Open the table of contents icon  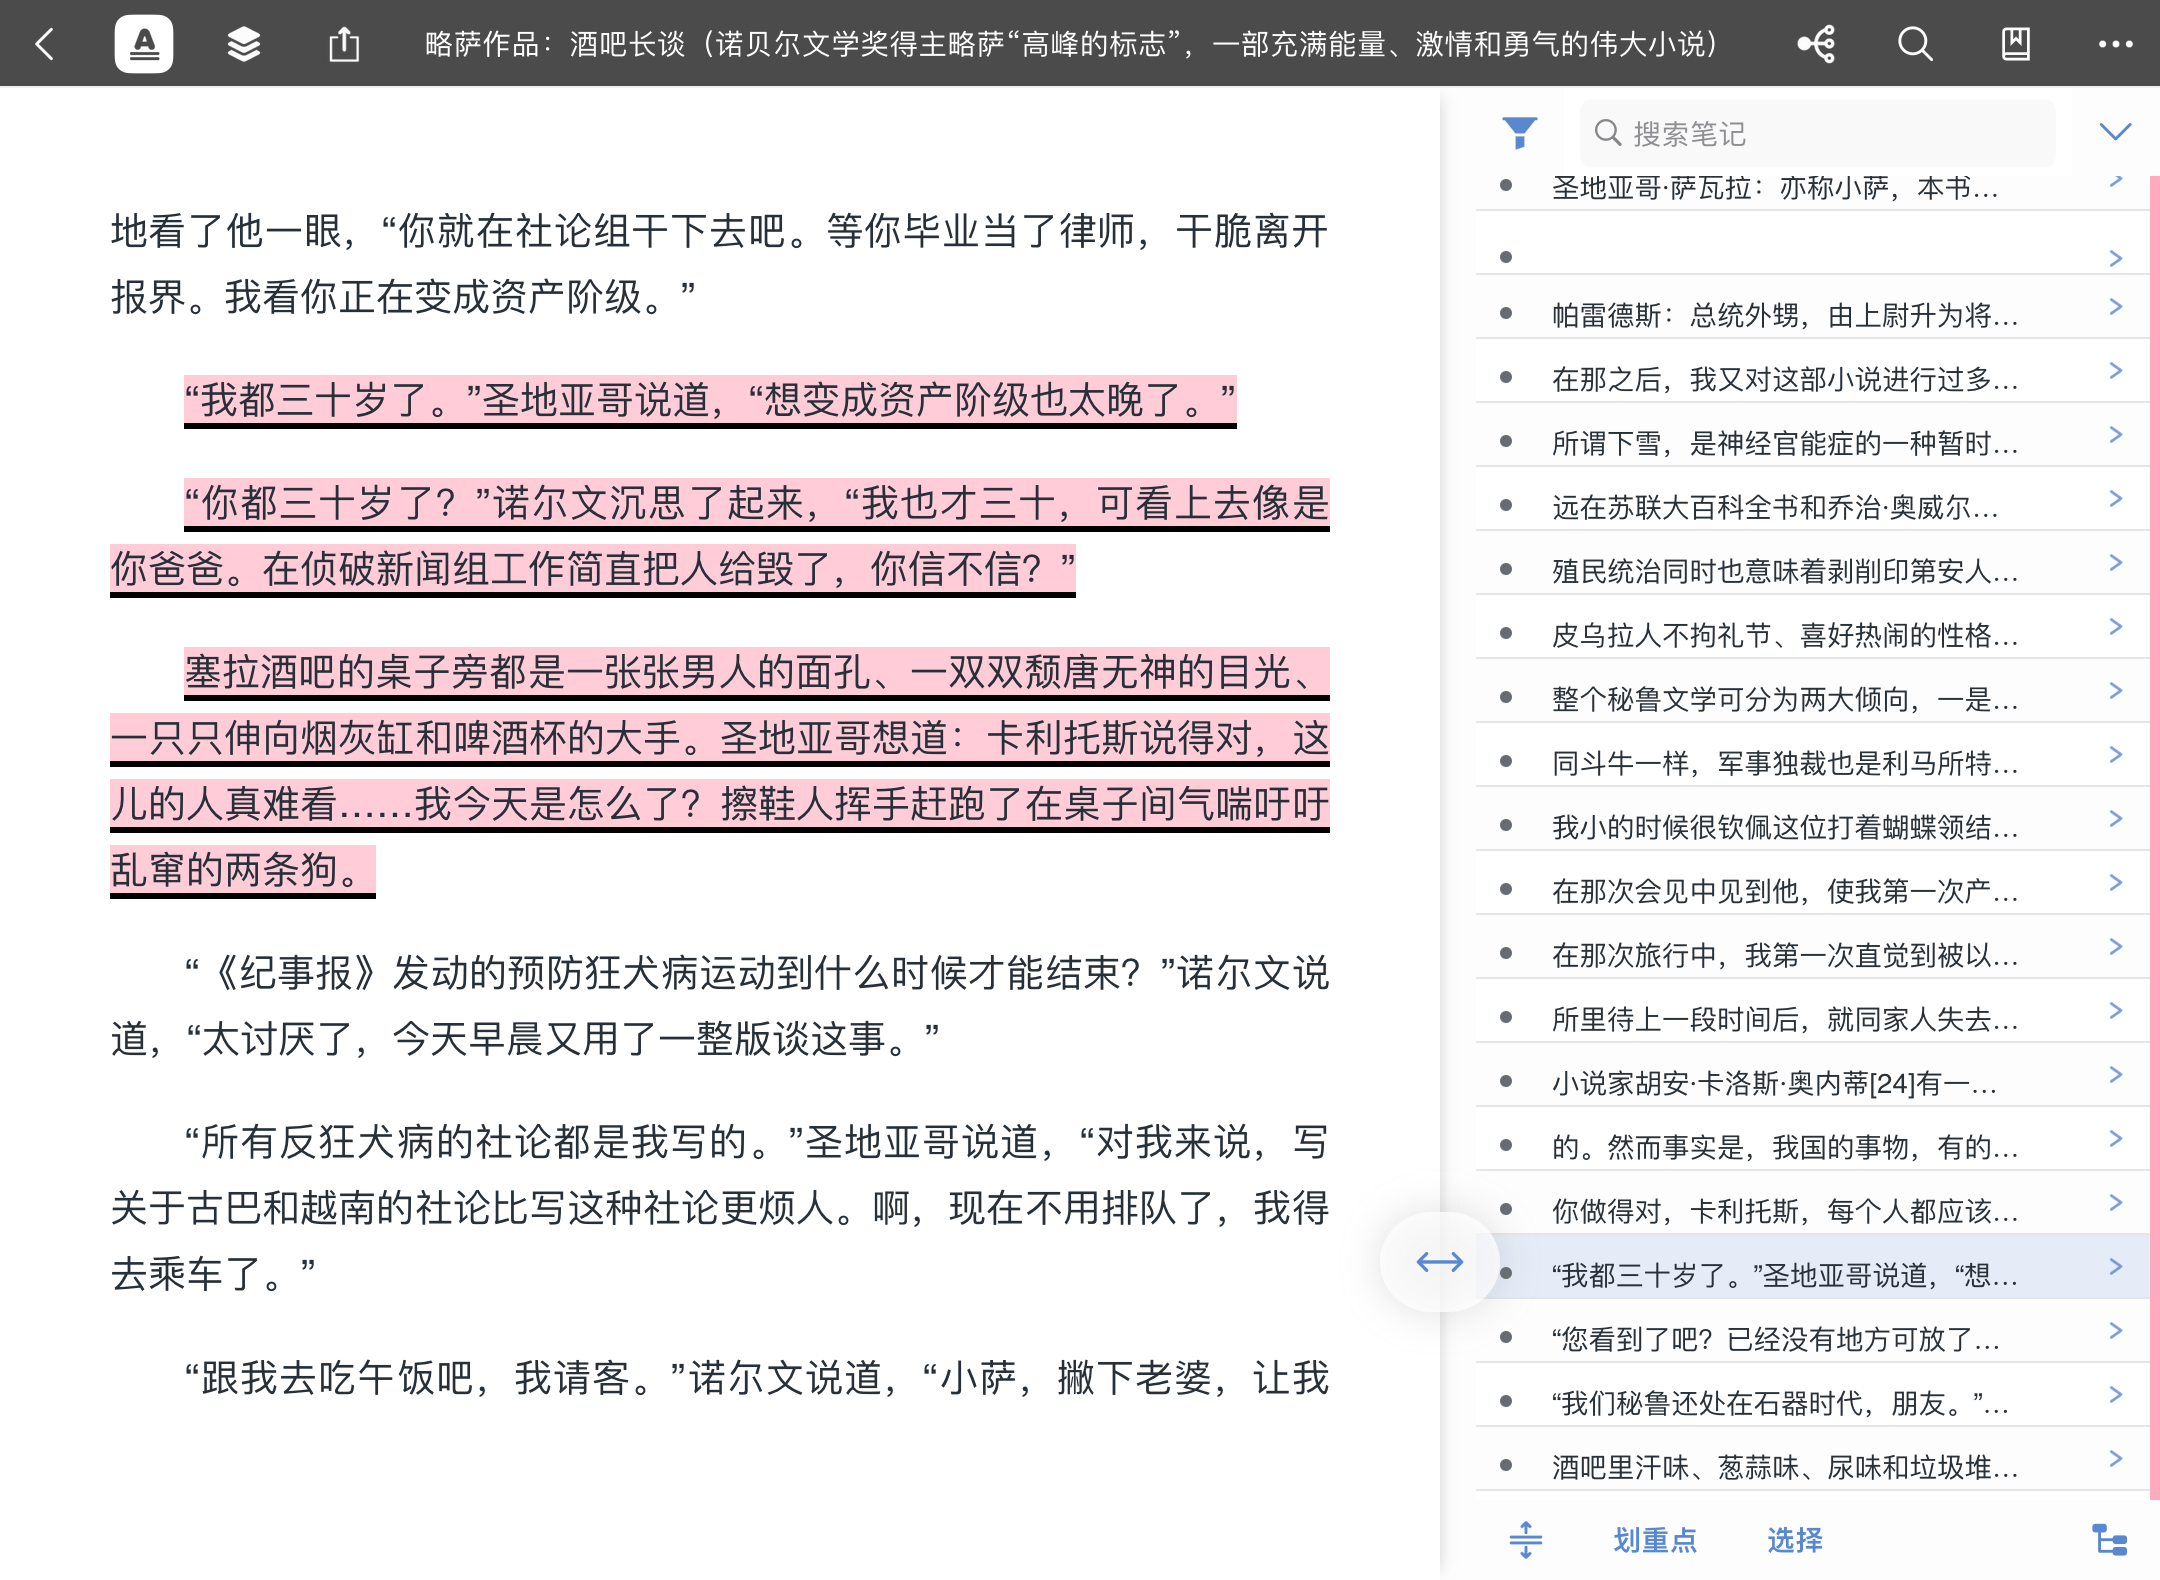click(x=243, y=44)
